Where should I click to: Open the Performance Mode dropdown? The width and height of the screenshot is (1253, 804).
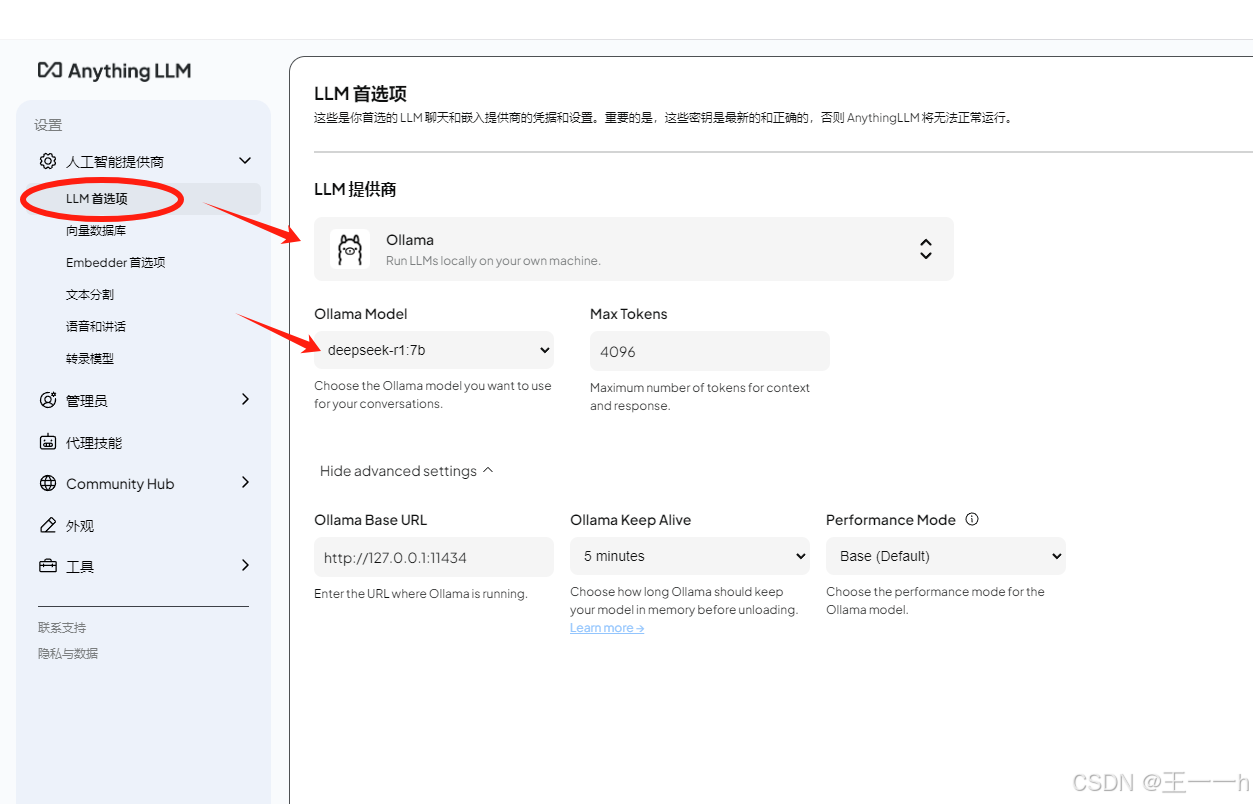[x=946, y=556]
